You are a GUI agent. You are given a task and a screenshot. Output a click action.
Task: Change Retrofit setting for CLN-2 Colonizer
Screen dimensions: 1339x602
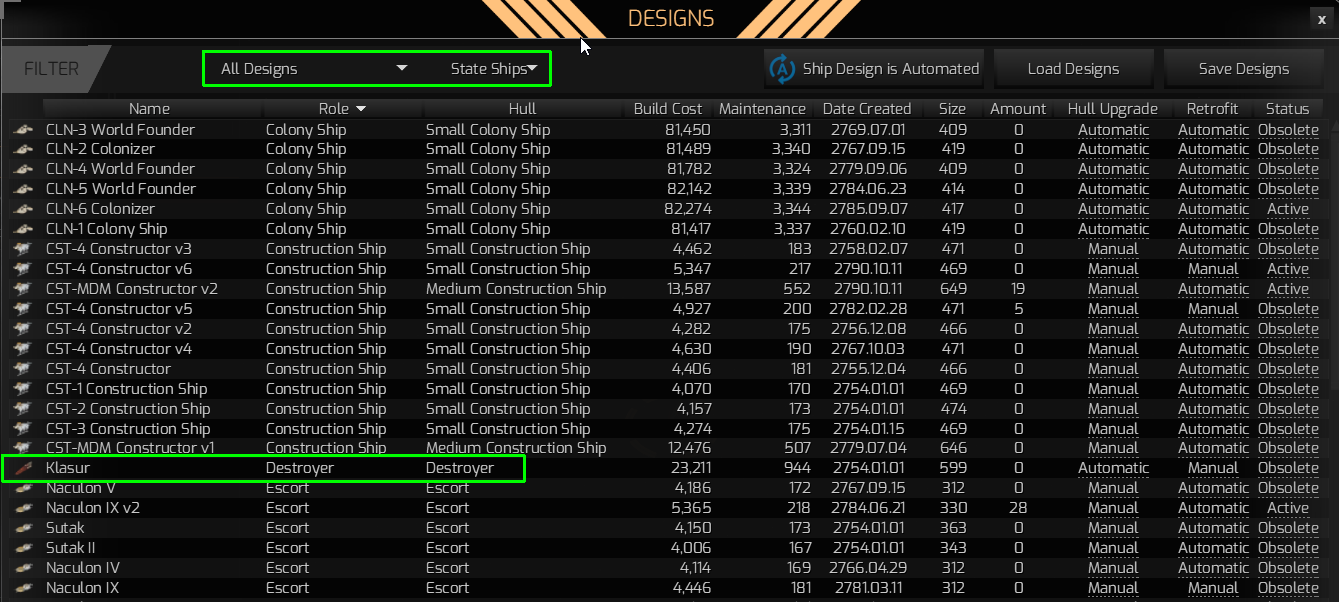(x=1213, y=149)
